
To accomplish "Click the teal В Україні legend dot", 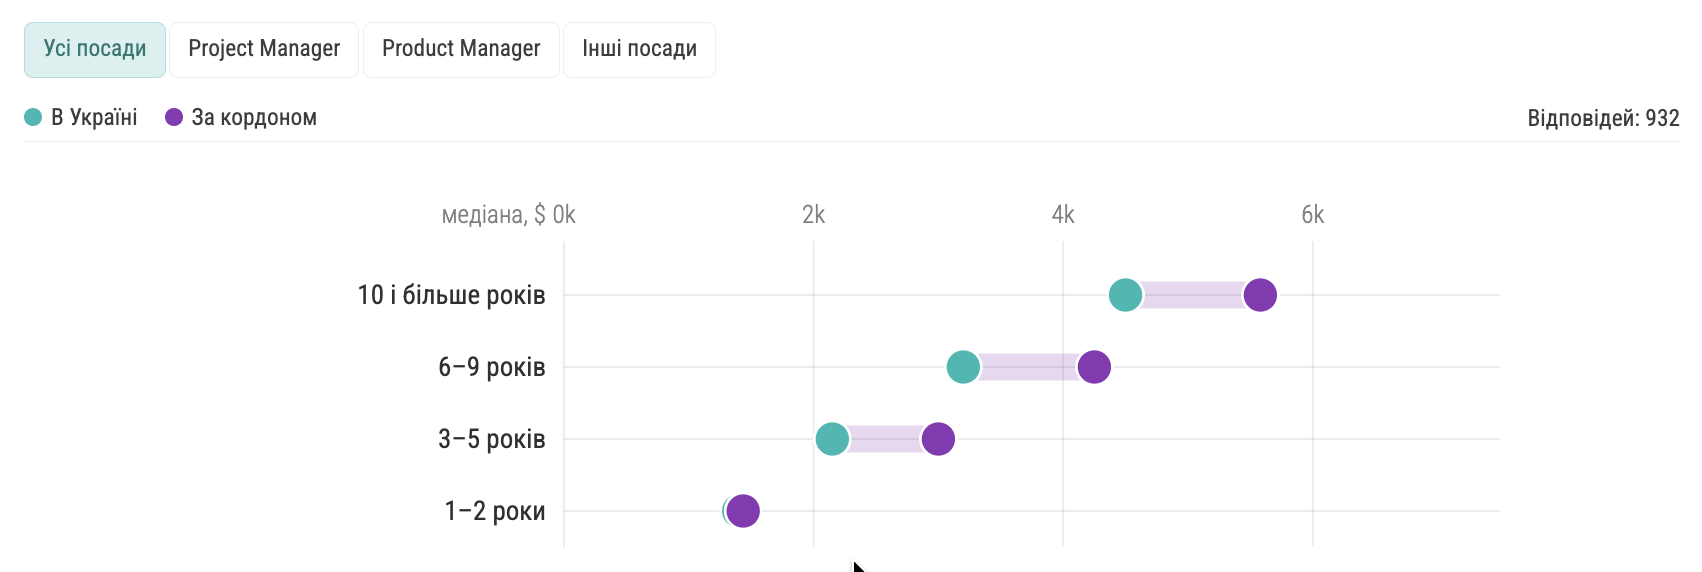I will tap(33, 118).
